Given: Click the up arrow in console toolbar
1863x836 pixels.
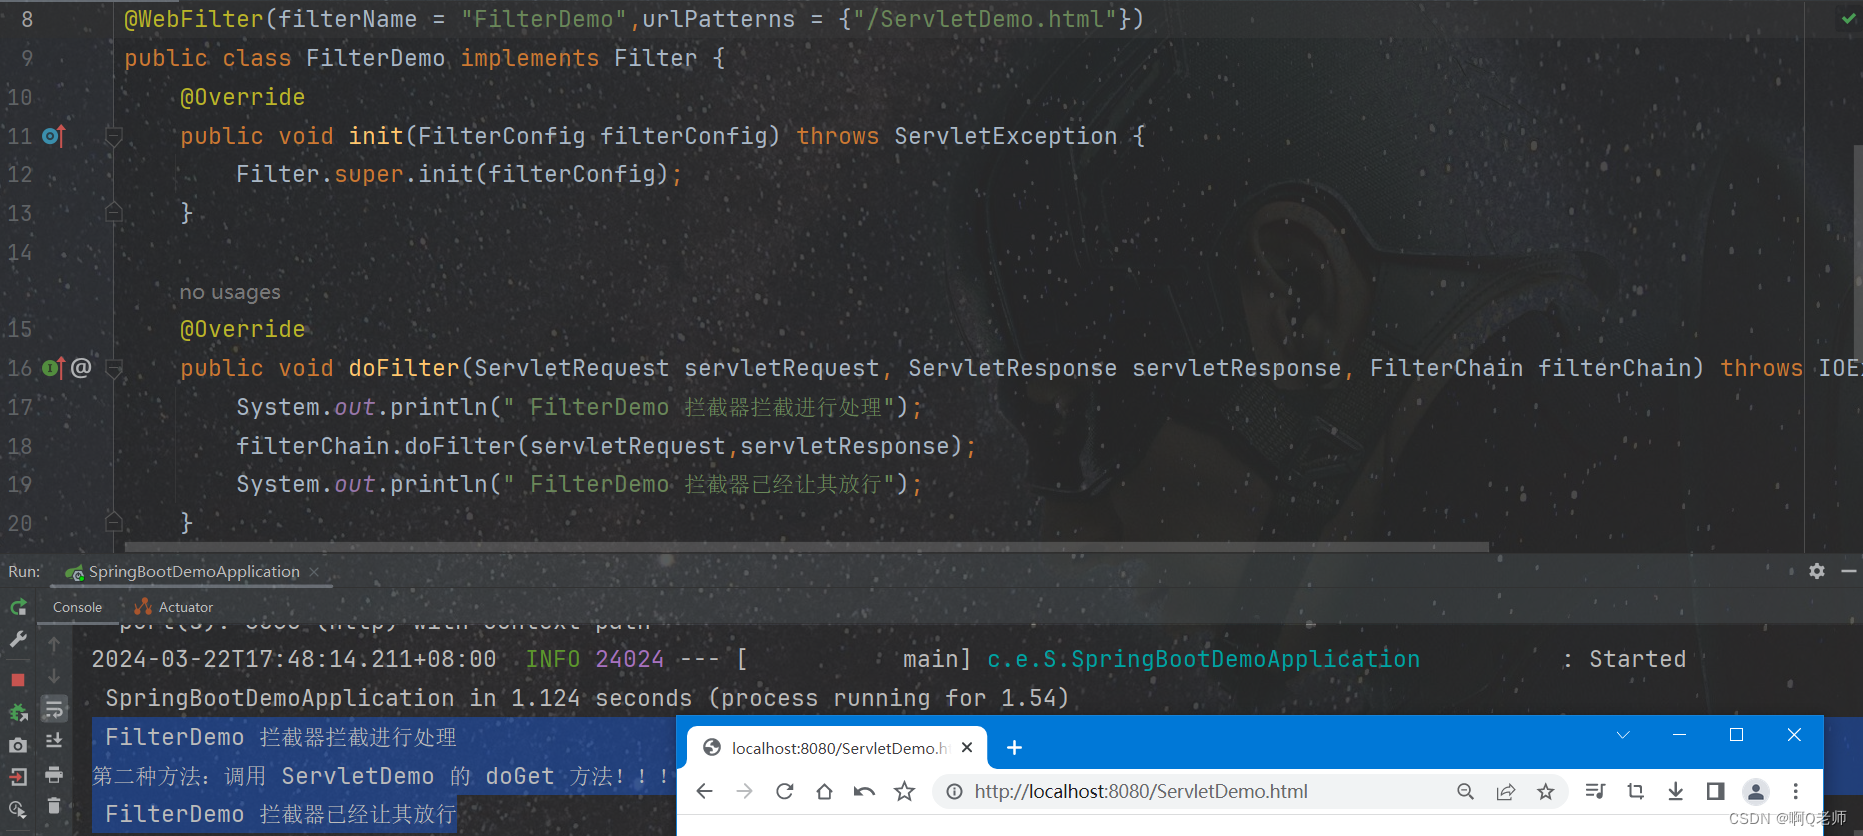Looking at the screenshot, I should (x=54, y=644).
